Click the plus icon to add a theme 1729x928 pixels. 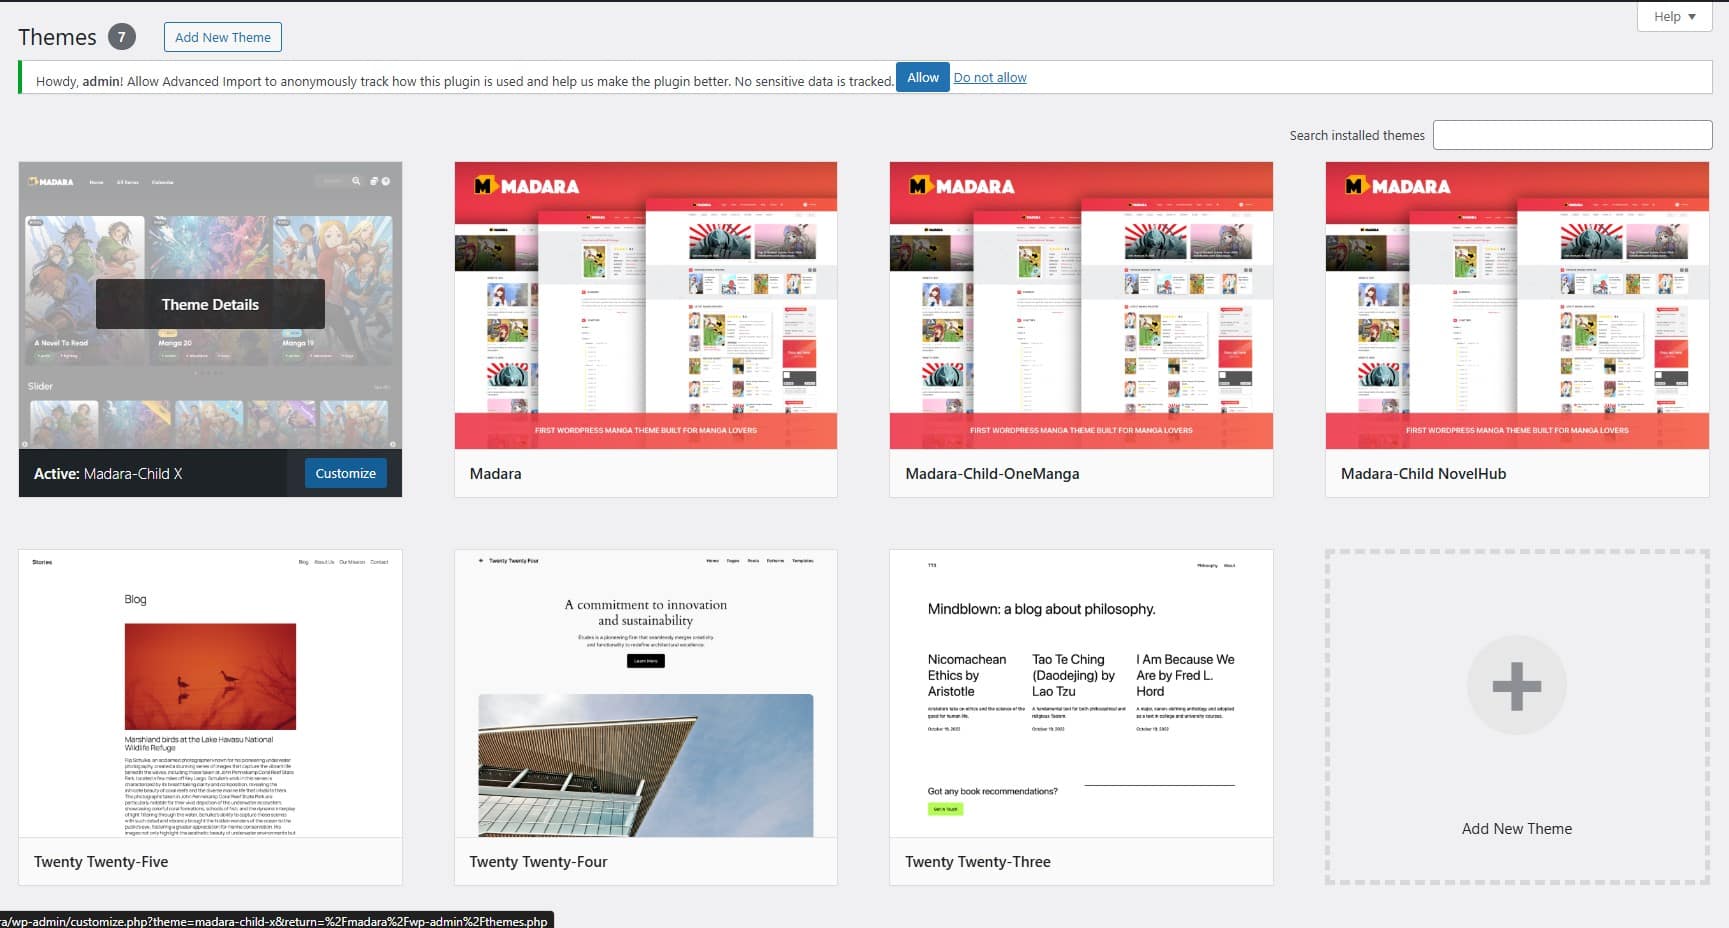coord(1516,686)
